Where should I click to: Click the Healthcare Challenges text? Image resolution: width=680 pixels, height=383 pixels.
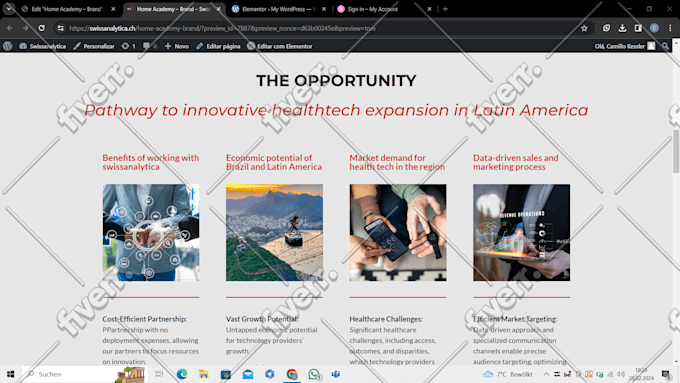pyautogui.click(x=386, y=319)
